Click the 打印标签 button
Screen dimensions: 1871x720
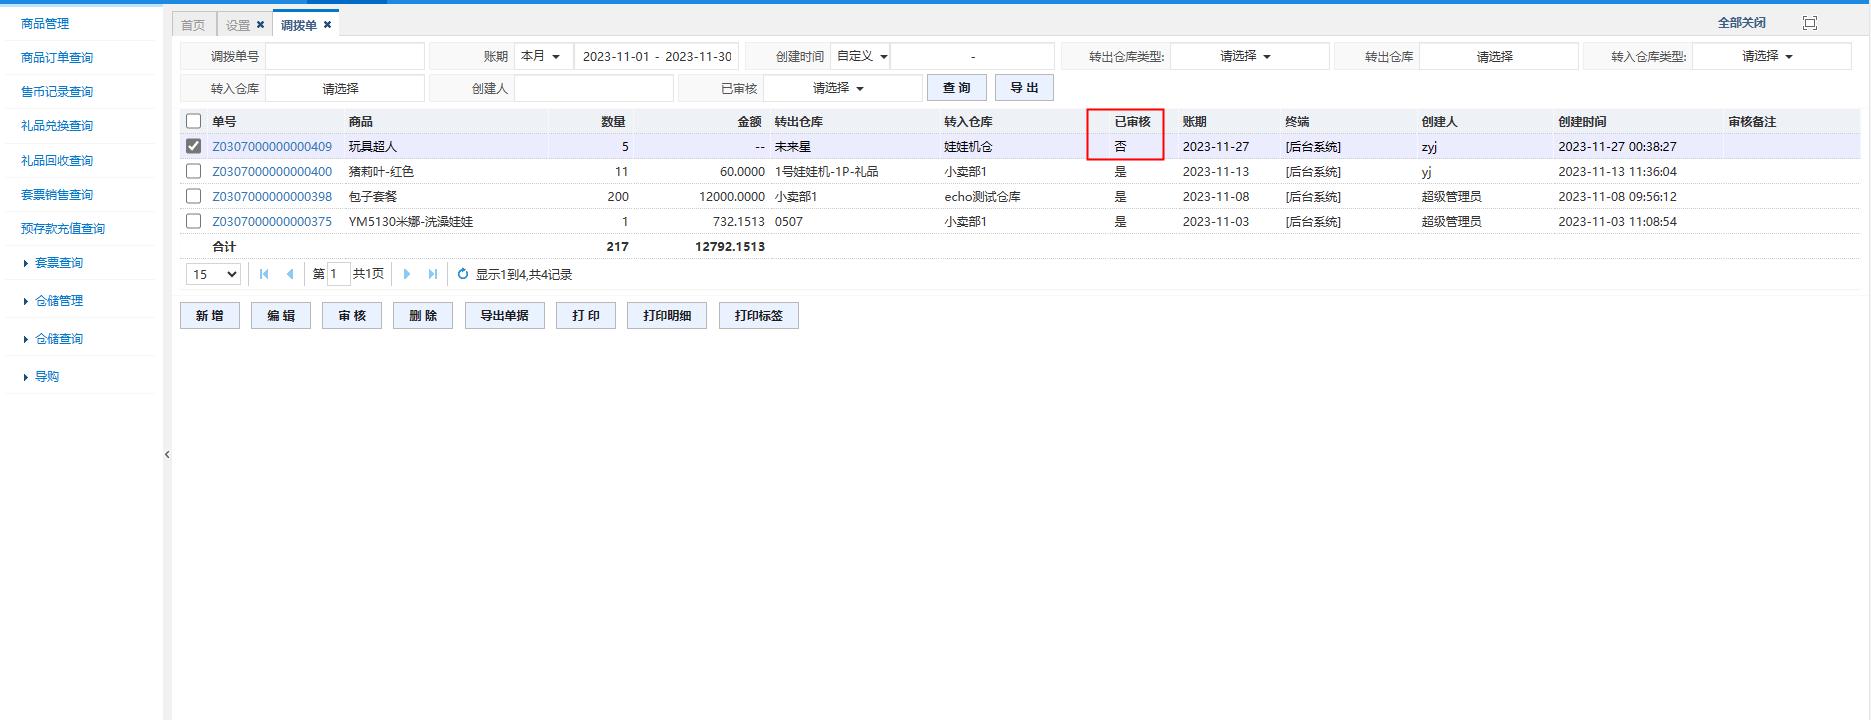tap(759, 316)
